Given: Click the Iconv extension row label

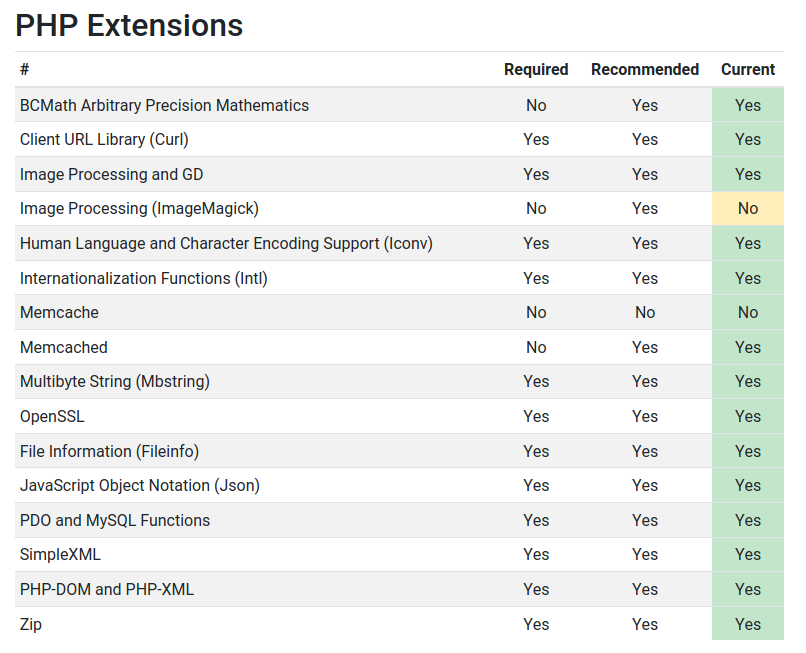Looking at the screenshot, I should click(226, 243).
